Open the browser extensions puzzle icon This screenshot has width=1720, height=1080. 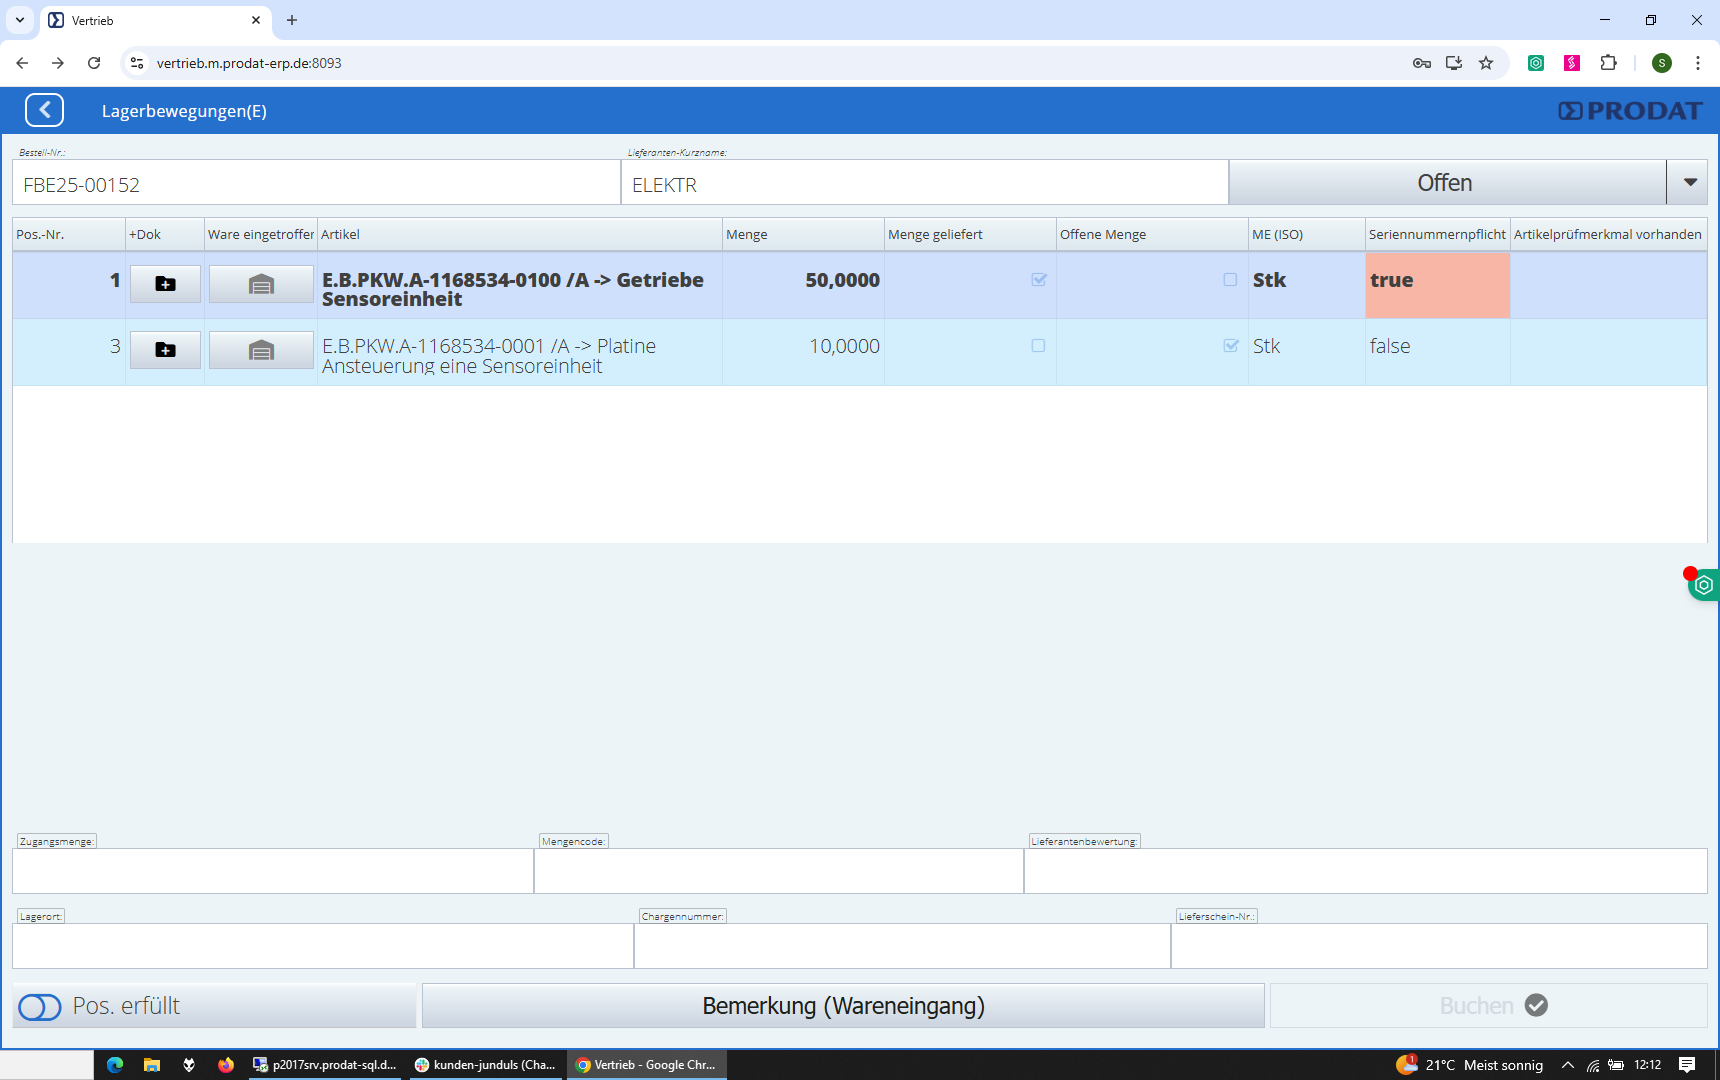coord(1608,63)
